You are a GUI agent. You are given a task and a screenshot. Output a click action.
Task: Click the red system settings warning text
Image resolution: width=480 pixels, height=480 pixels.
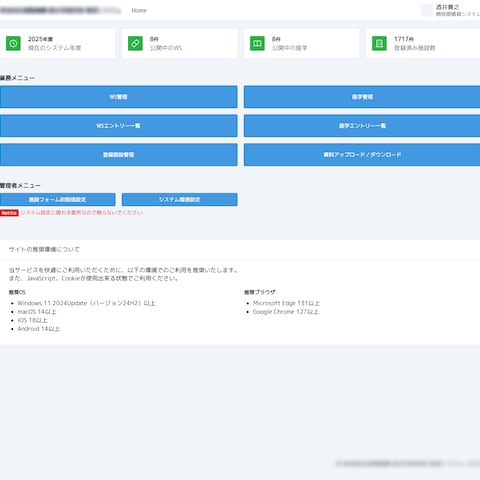tap(82, 213)
